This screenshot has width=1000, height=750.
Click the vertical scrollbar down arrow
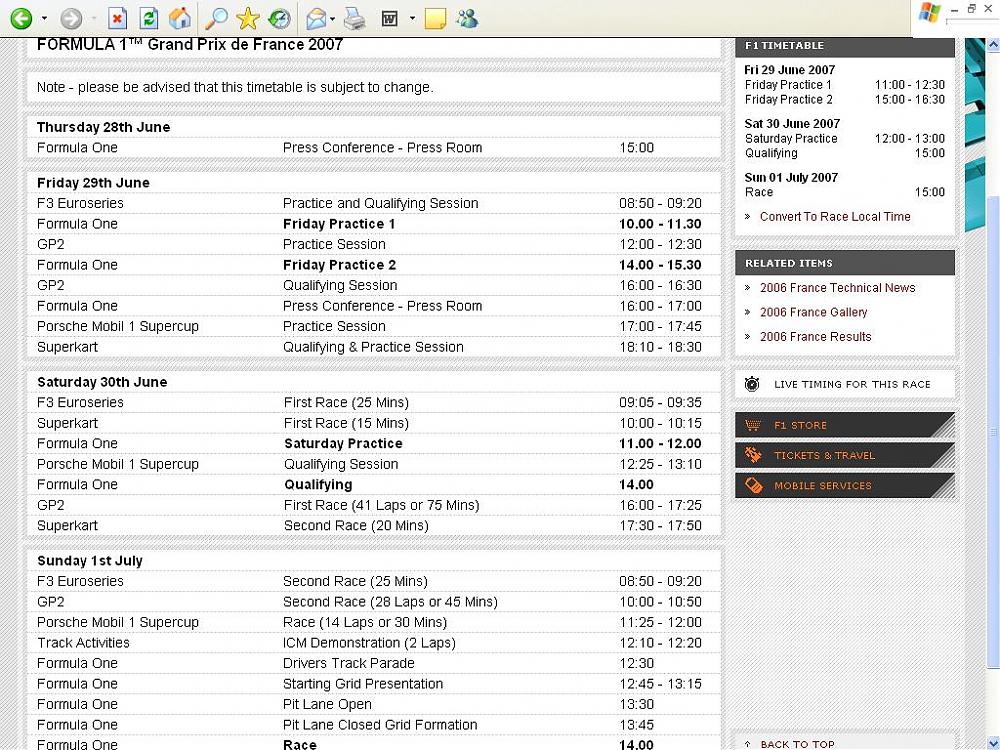coord(993,742)
